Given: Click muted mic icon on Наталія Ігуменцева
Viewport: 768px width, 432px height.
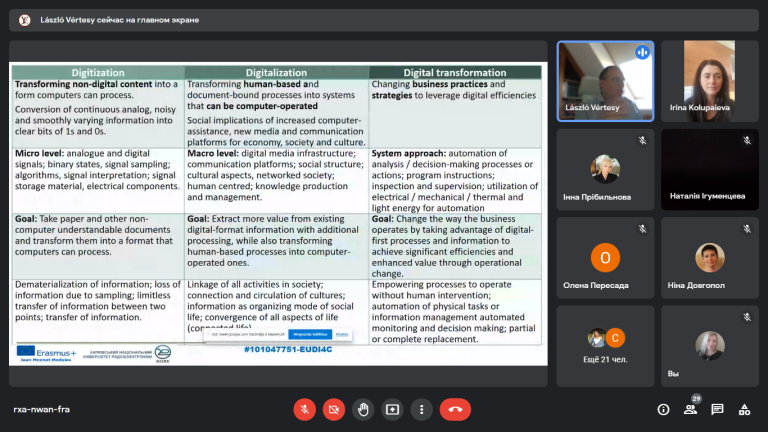Looking at the screenshot, I should coord(746,141).
